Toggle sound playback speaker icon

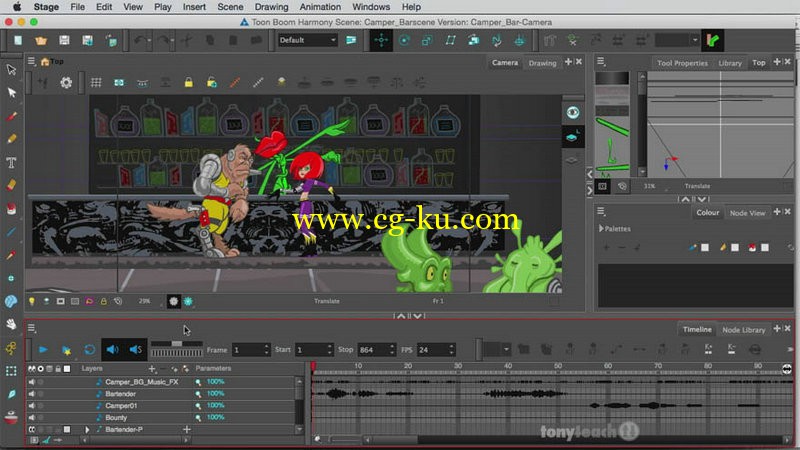[112, 349]
